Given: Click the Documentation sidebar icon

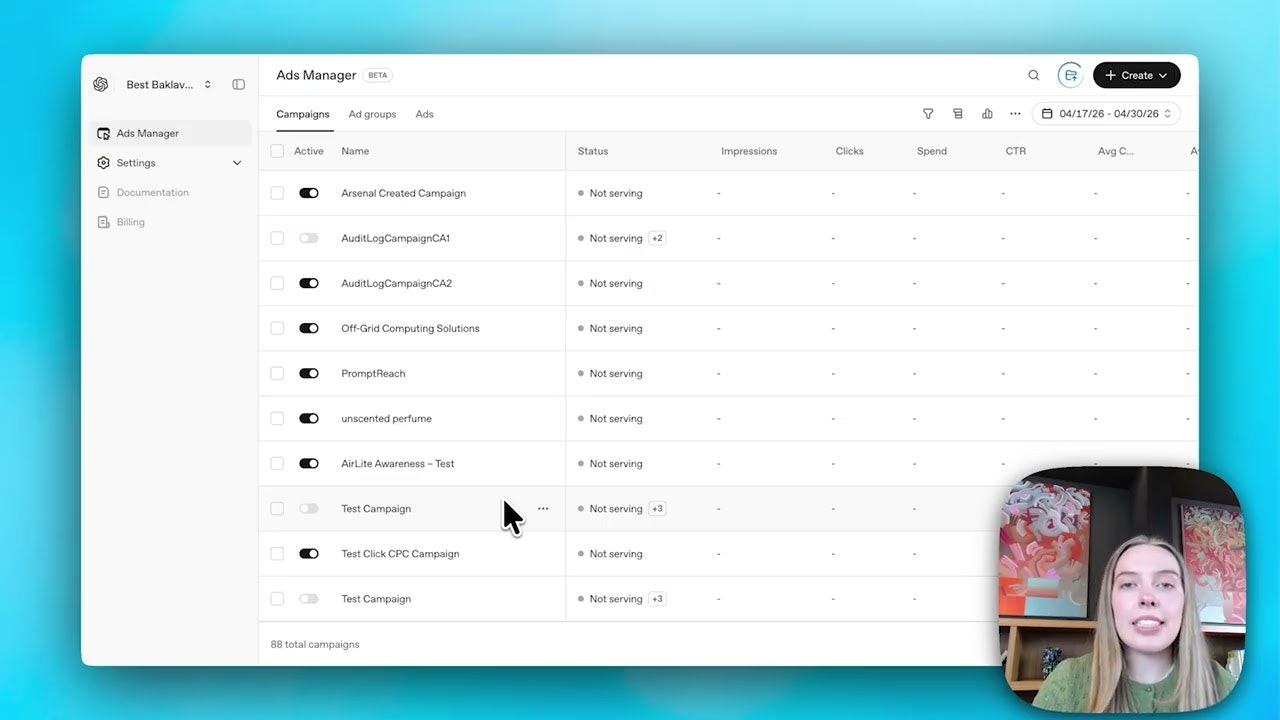Looking at the screenshot, I should 103,192.
